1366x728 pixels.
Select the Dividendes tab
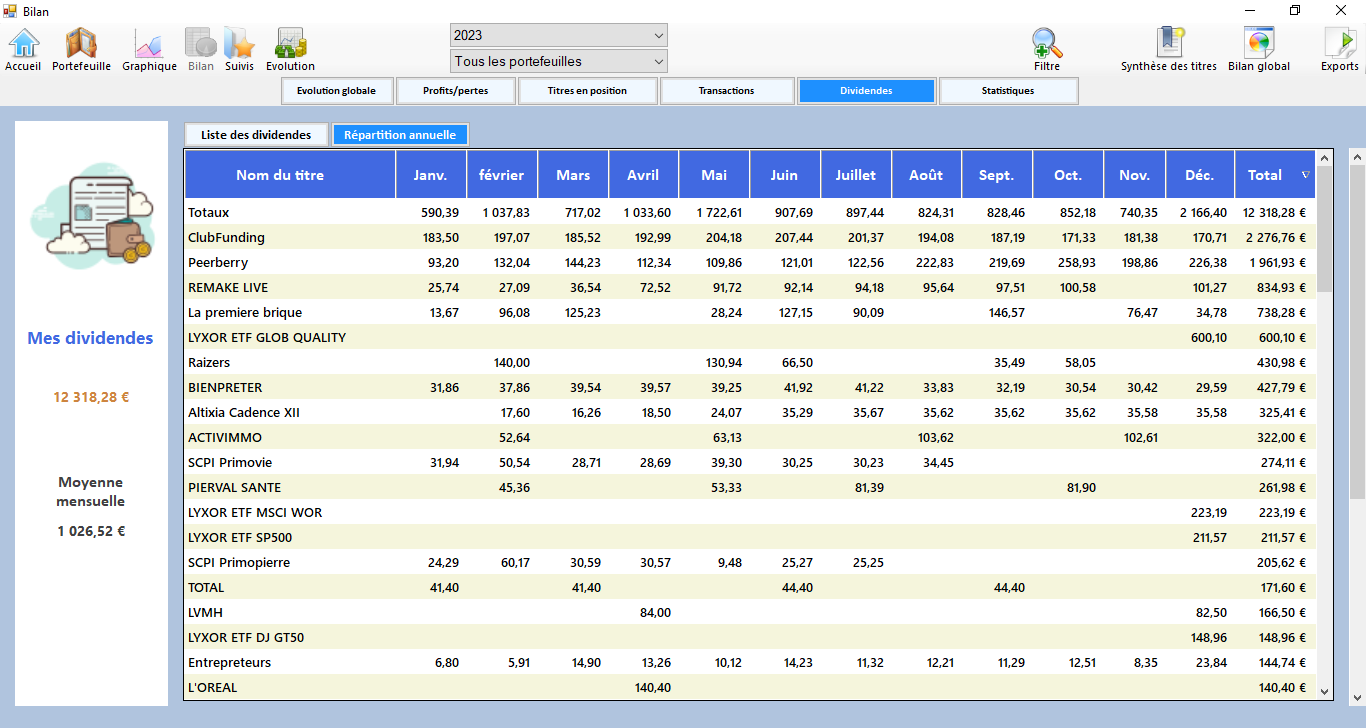click(867, 91)
